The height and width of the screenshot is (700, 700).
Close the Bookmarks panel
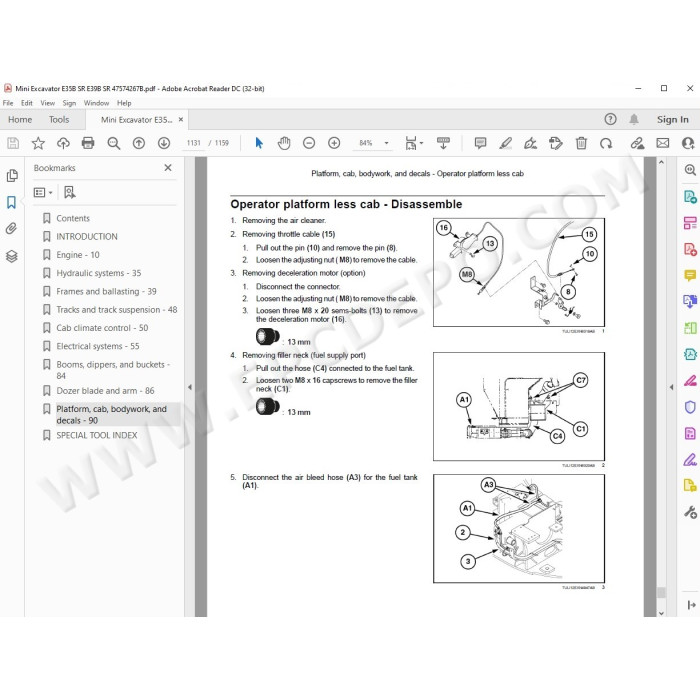point(168,168)
